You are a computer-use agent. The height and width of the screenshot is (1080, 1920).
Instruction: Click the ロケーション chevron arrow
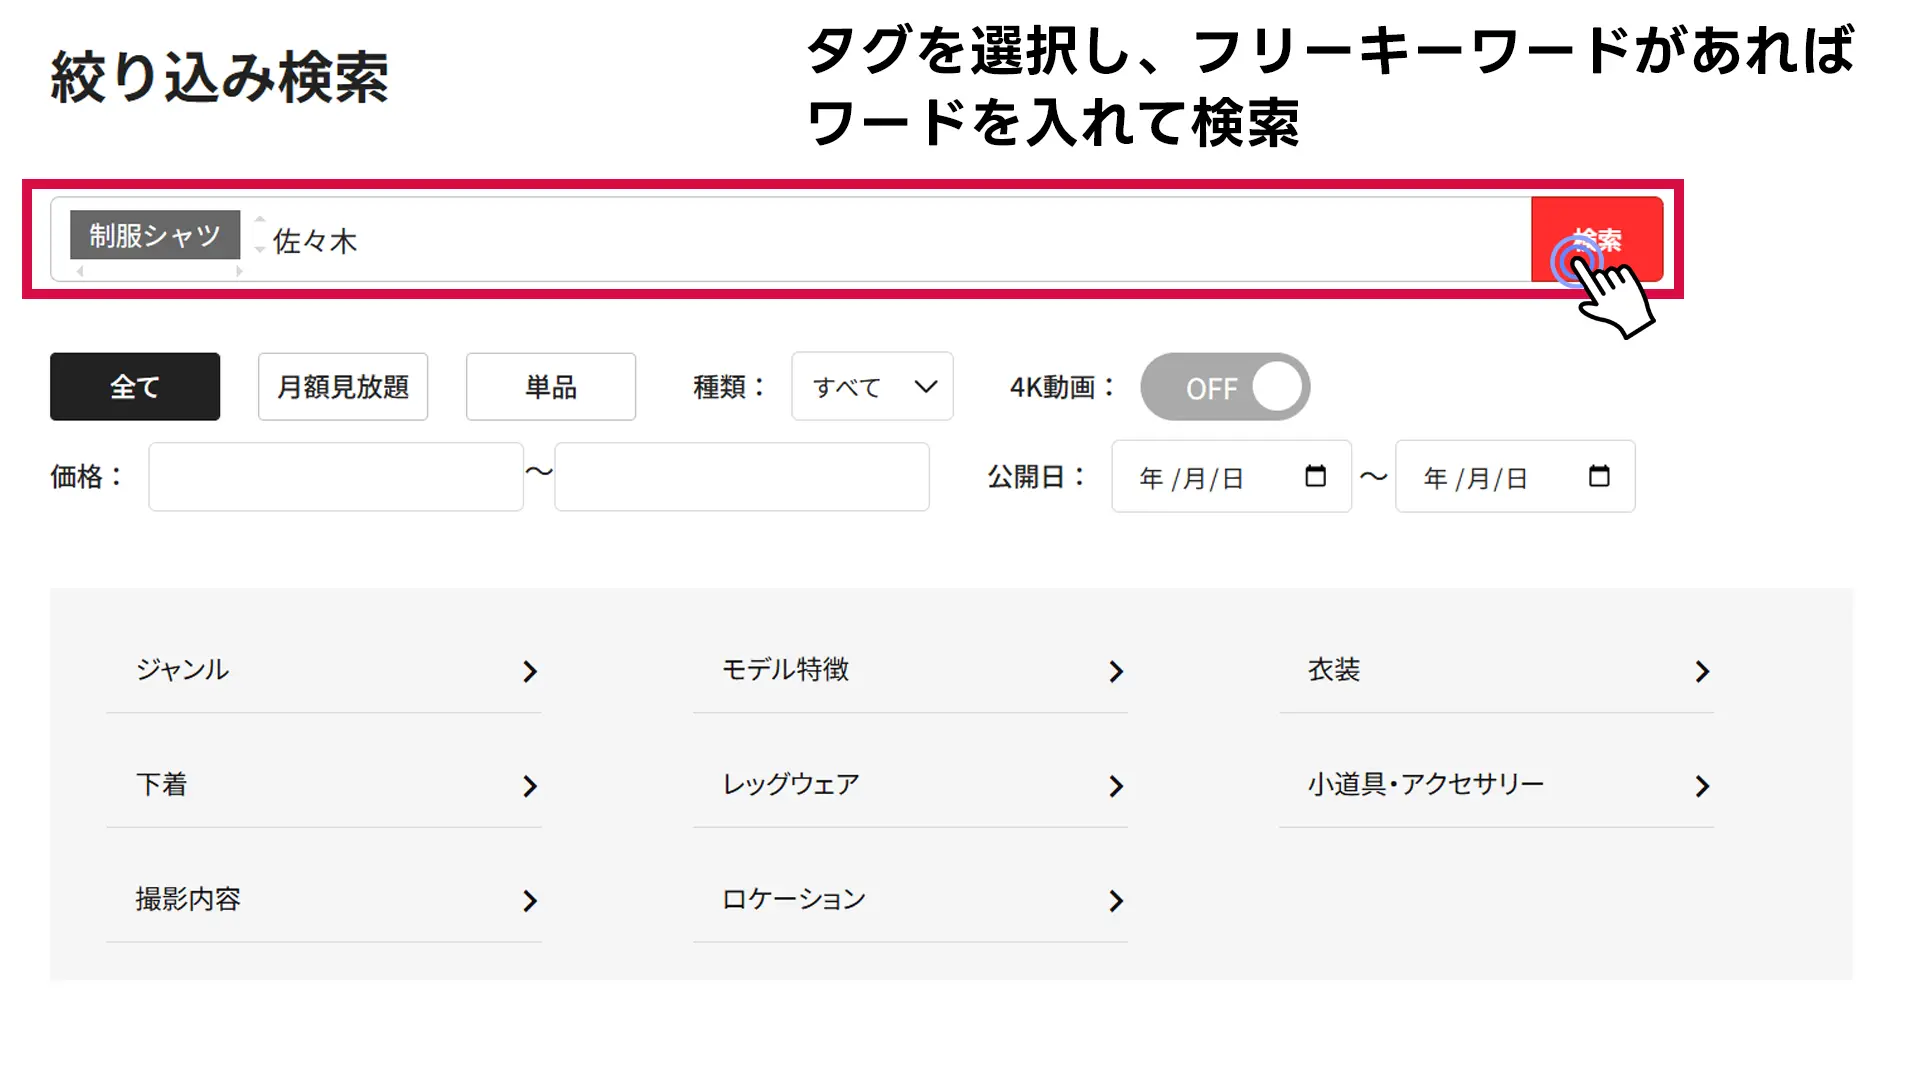click(x=1116, y=901)
